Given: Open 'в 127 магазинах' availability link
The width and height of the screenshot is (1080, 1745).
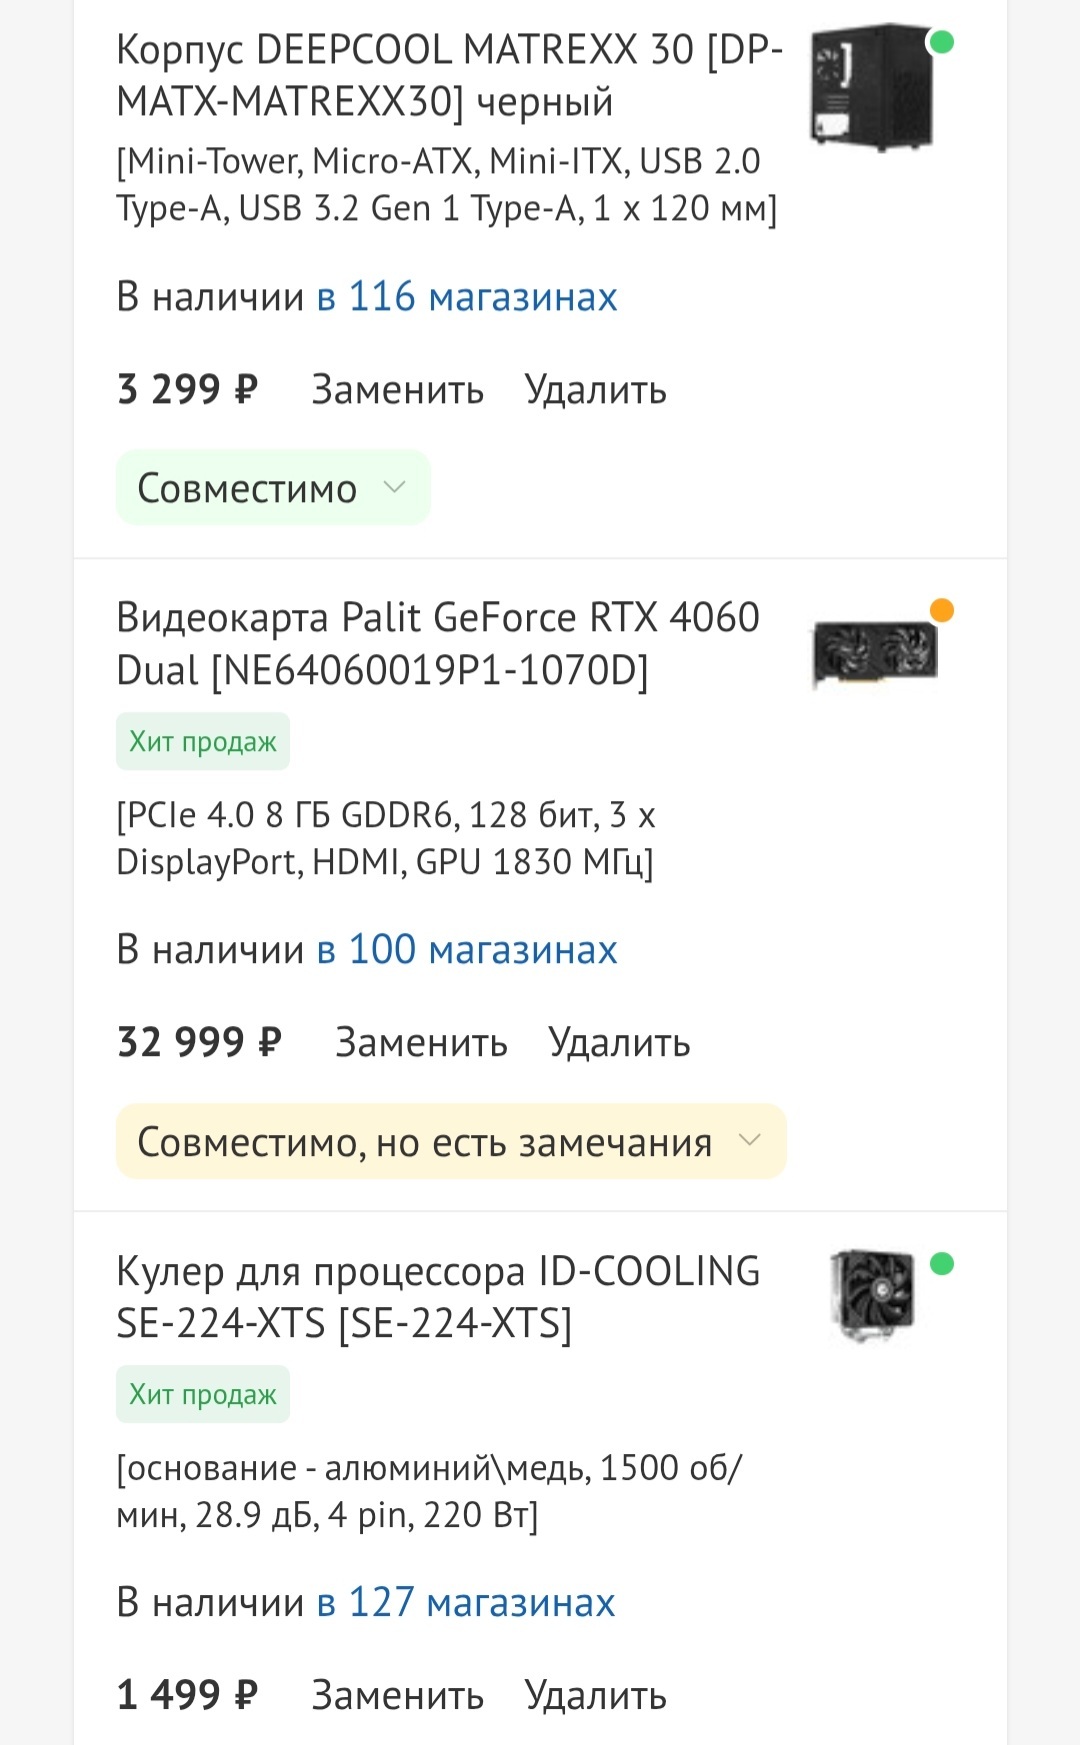Looking at the screenshot, I should 466,1602.
